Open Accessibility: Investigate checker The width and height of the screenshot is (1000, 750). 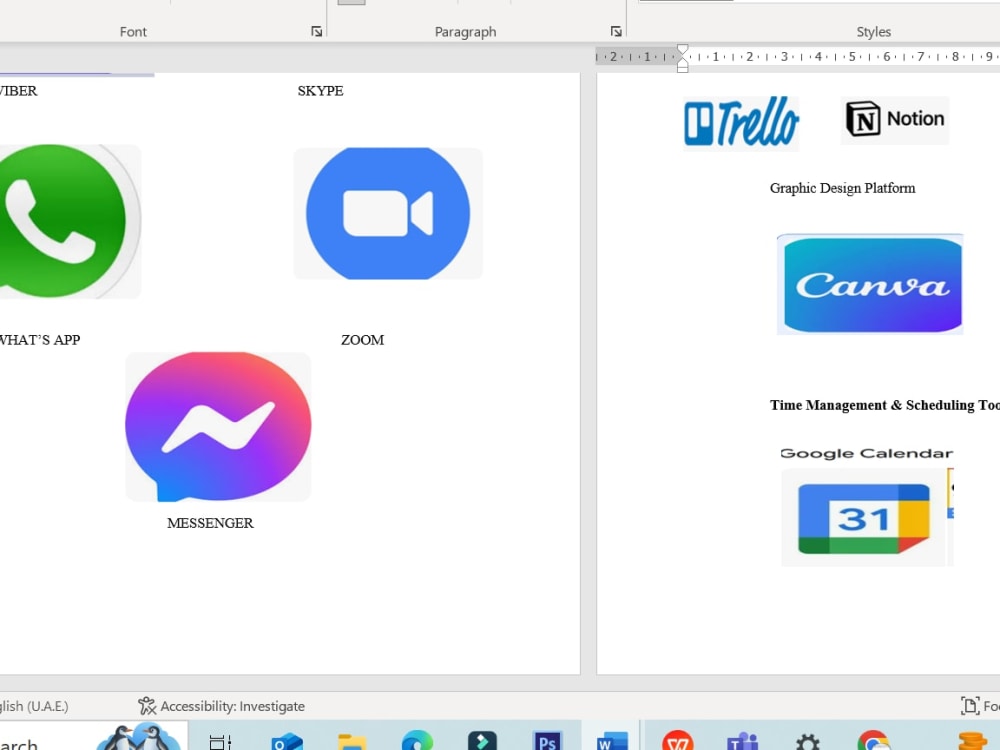tap(221, 706)
